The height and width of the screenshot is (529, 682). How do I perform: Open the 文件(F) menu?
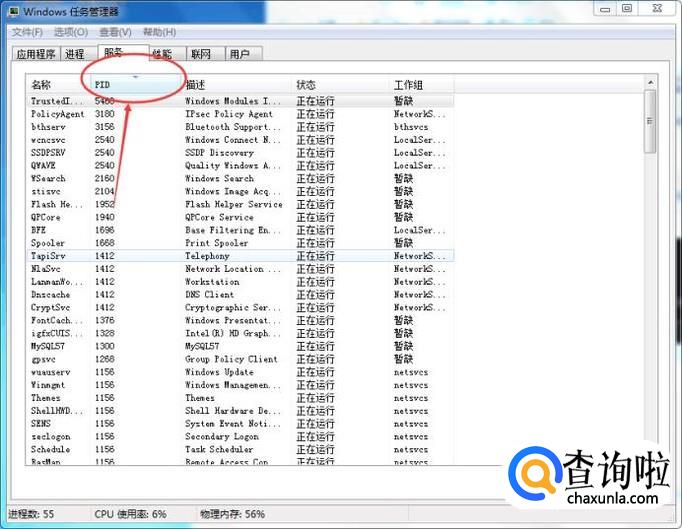coord(27,32)
